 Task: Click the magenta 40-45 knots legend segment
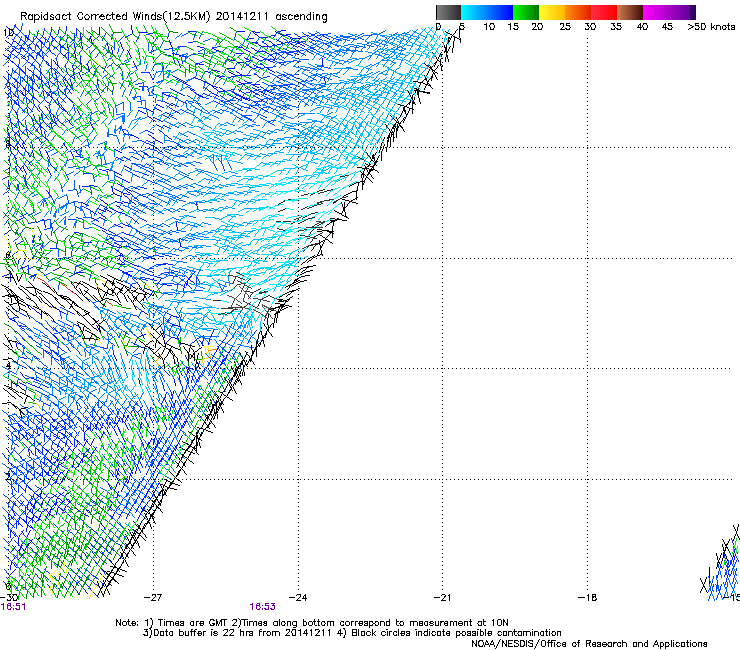point(656,12)
